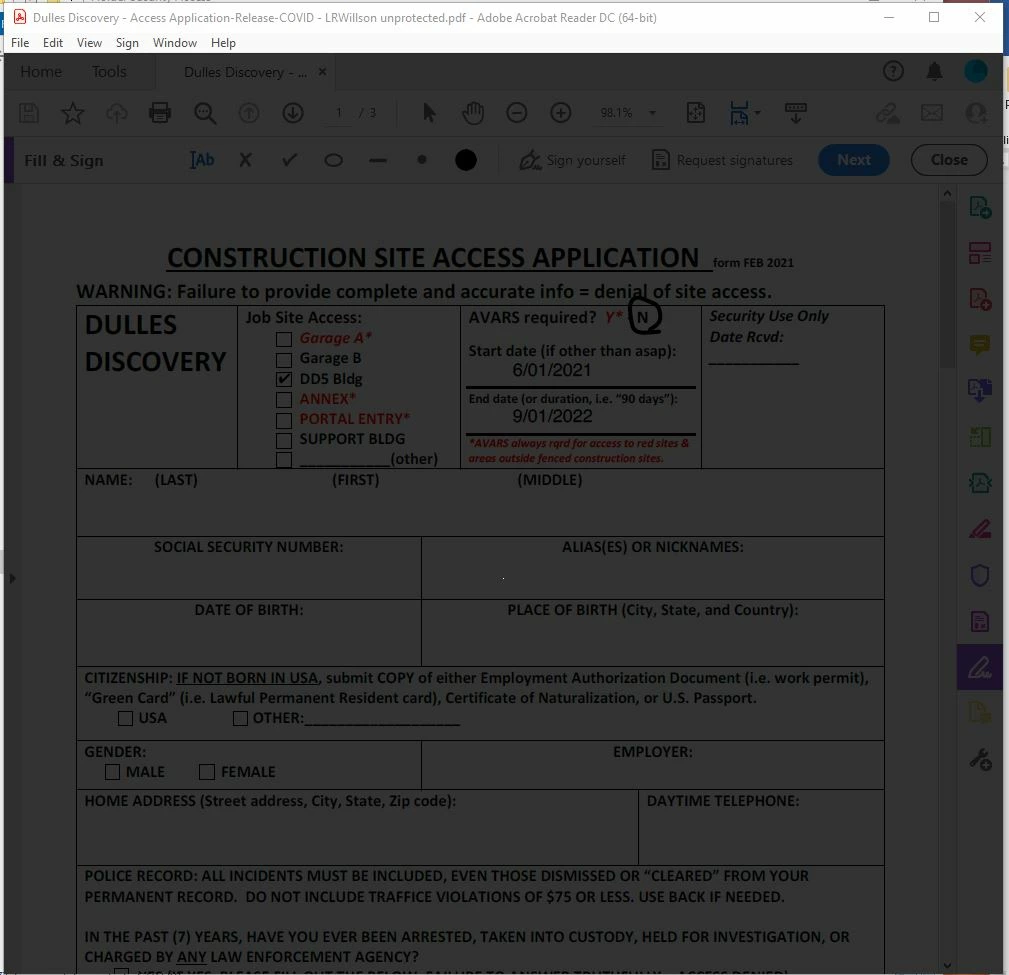1009x975 pixels.
Task: Uncheck the DD5 Bldg checkbox
Action: pyautogui.click(x=284, y=379)
